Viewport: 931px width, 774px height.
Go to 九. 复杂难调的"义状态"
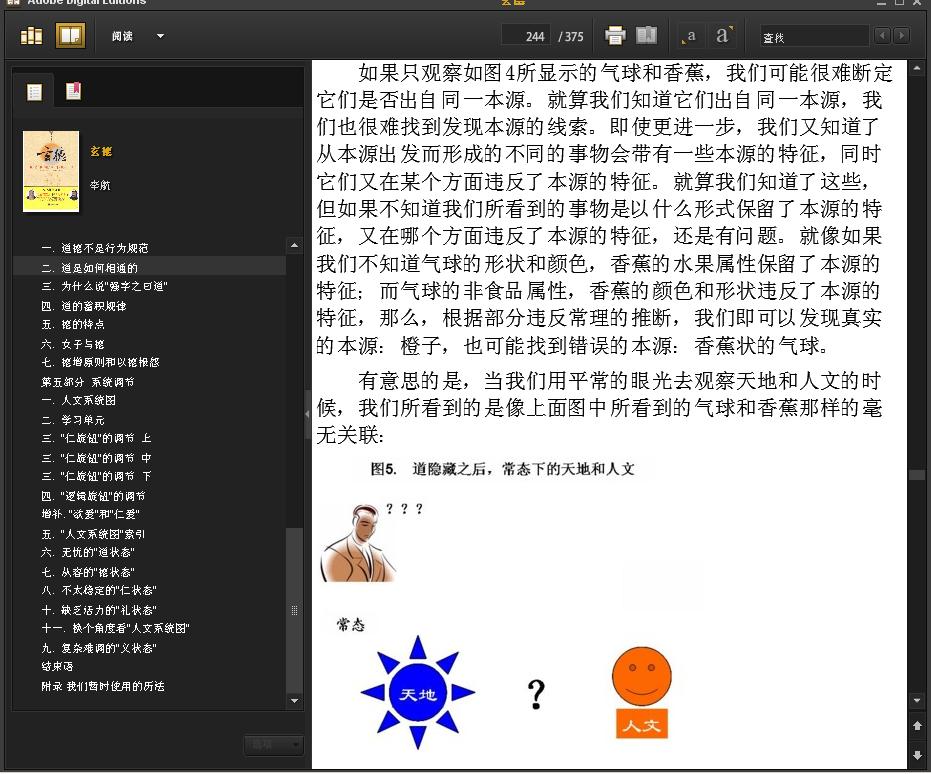[99, 648]
